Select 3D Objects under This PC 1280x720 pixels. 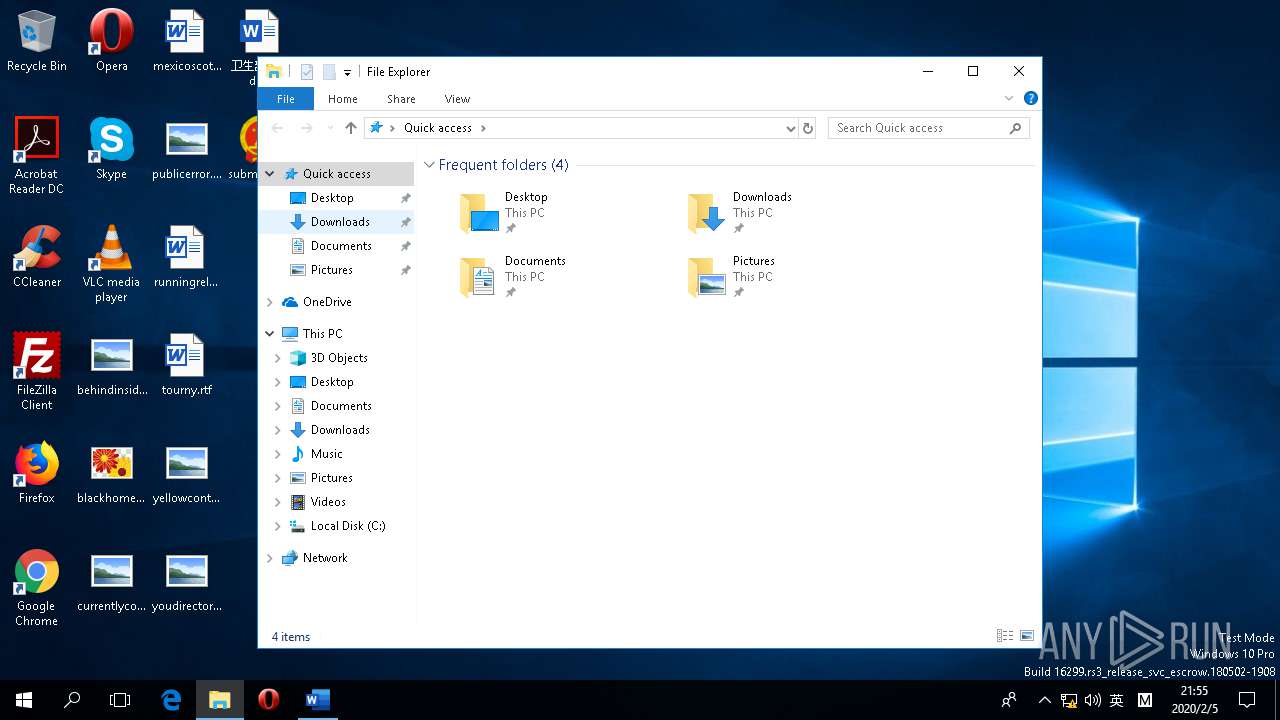[339, 358]
